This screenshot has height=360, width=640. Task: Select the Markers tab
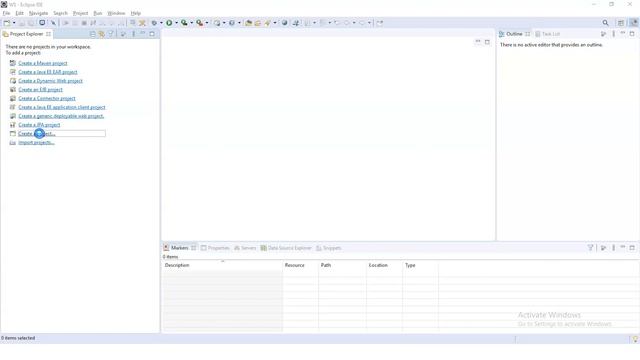point(180,248)
